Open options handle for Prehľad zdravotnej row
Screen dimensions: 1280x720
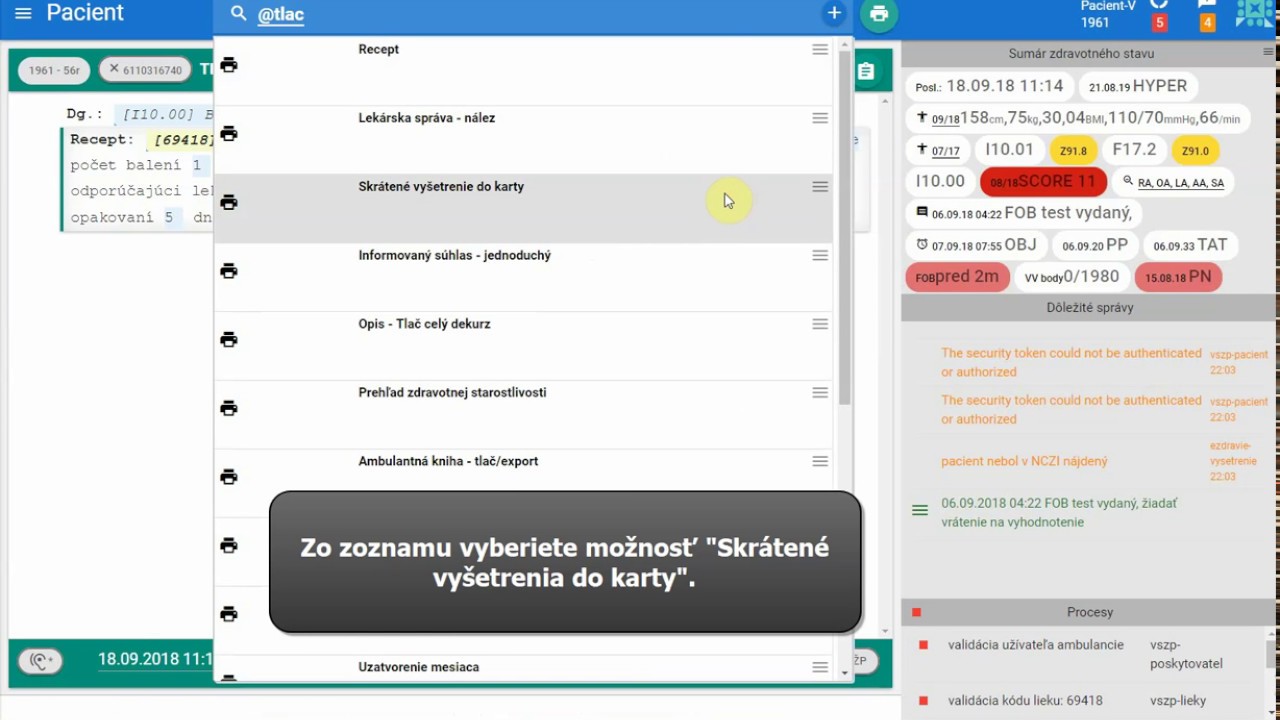(x=820, y=393)
